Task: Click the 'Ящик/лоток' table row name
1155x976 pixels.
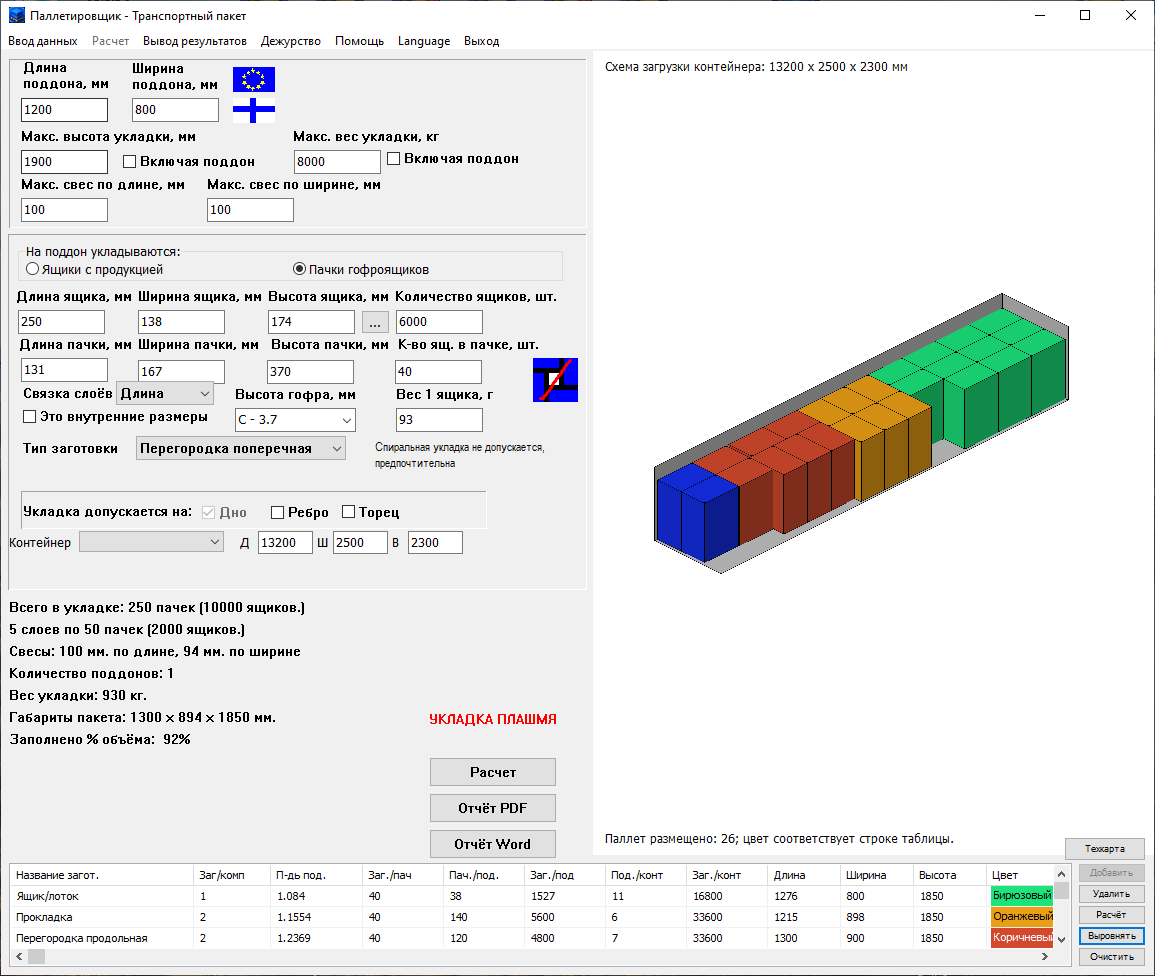Action: tap(47, 896)
